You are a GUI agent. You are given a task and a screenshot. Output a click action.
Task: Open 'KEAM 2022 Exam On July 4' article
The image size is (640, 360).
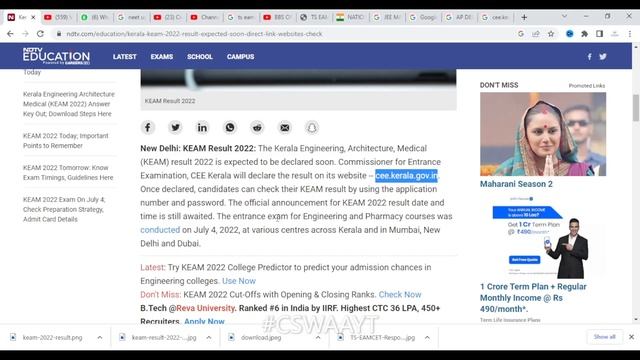click(x=64, y=209)
